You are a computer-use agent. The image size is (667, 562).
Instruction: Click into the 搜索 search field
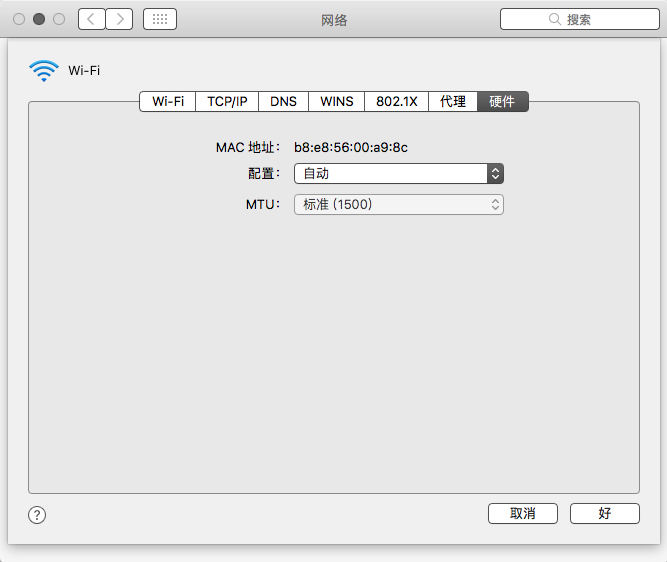click(x=578, y=19)
